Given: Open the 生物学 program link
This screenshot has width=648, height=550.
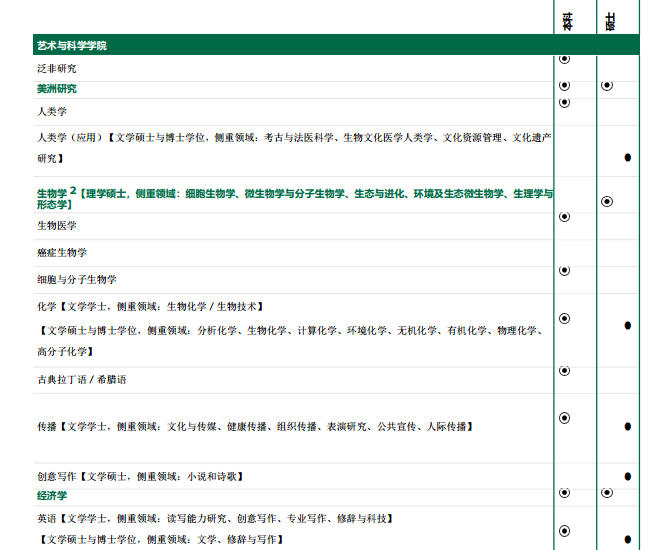Looking at the screenshot, I should tap(51, 194).
